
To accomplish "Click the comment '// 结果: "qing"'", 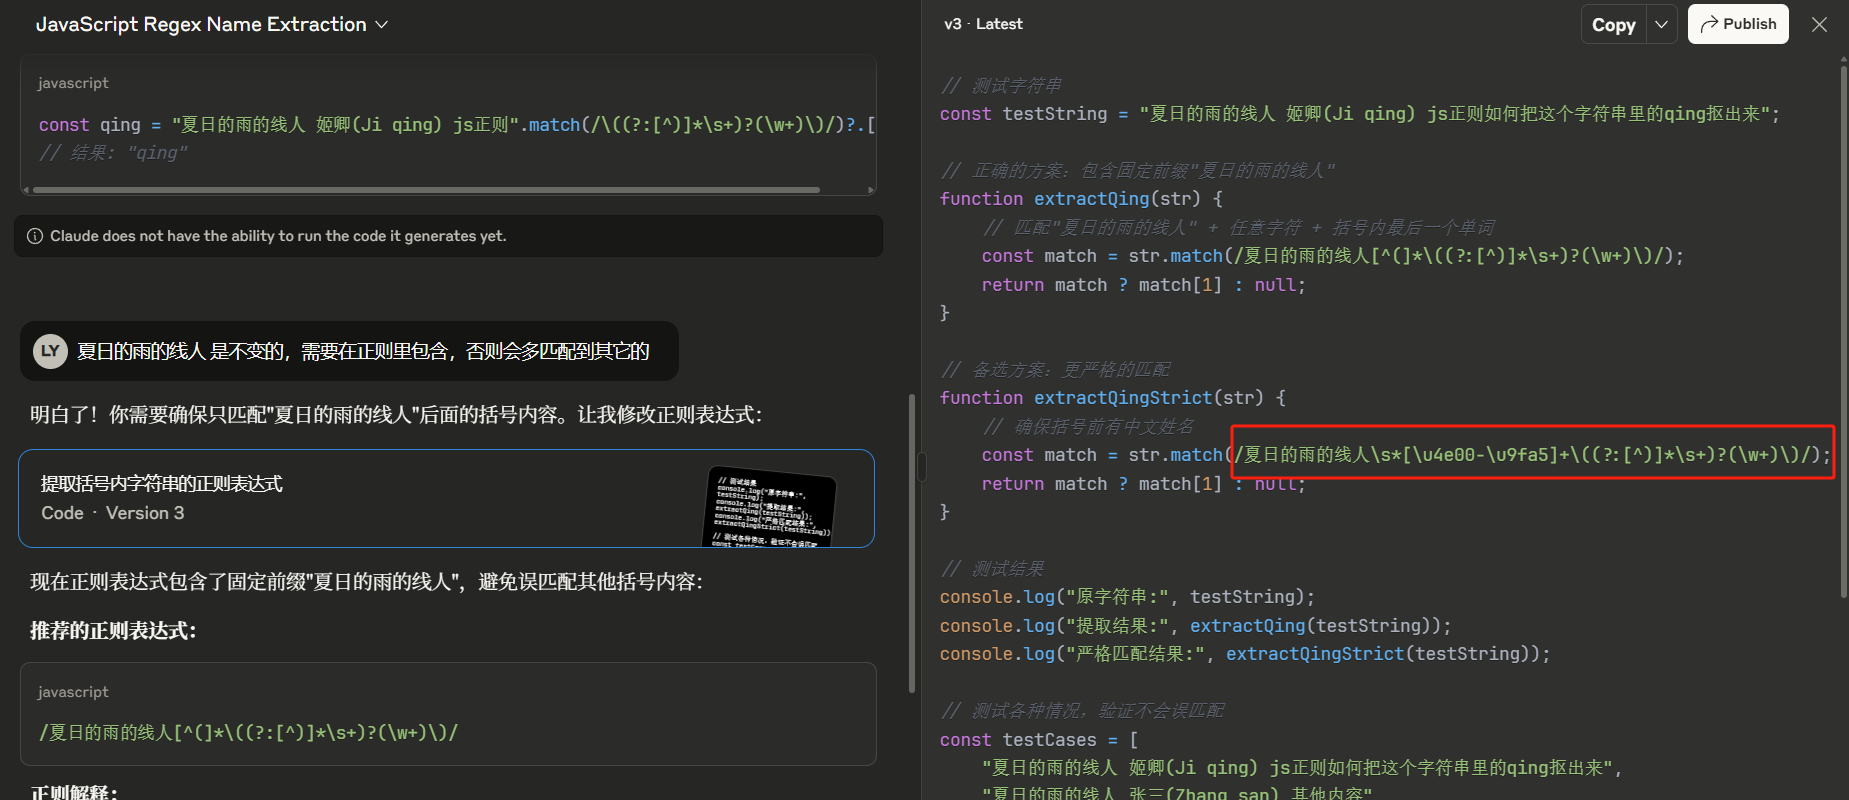I will pos(113,153).
